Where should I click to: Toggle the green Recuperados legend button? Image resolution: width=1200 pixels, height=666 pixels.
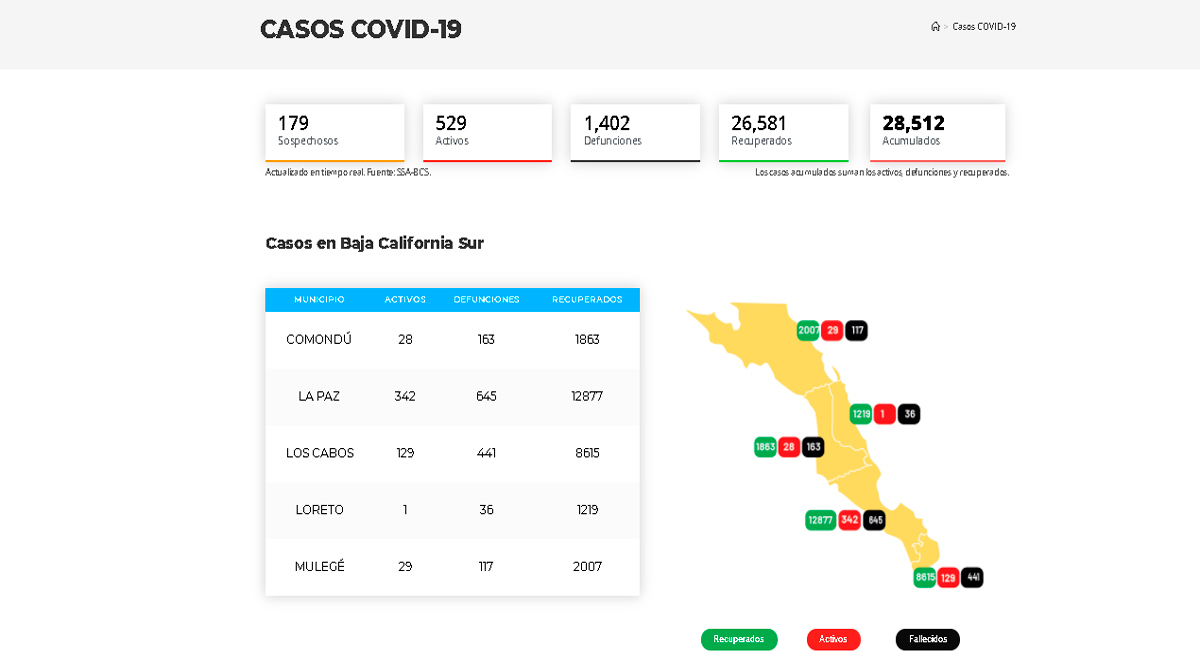click(x=738, y=639)
